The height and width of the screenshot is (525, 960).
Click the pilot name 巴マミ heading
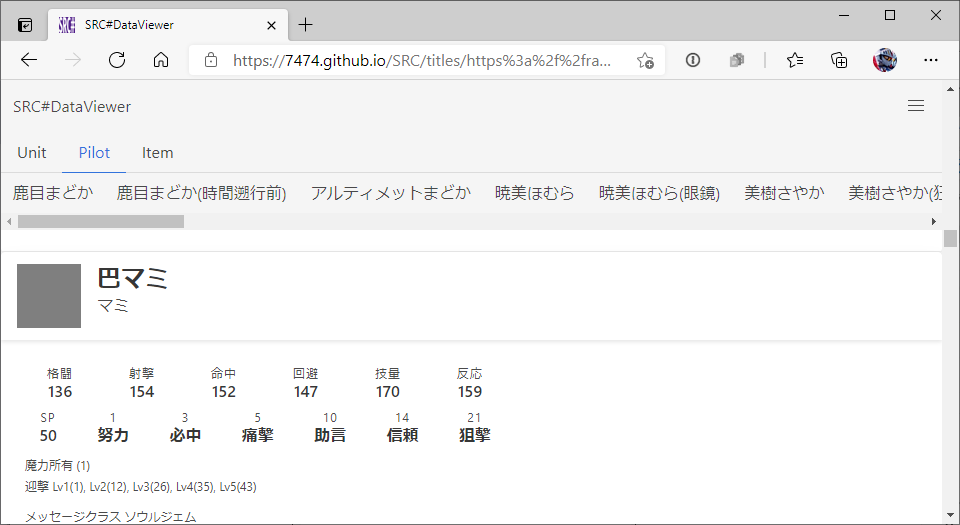click(132, 278)
